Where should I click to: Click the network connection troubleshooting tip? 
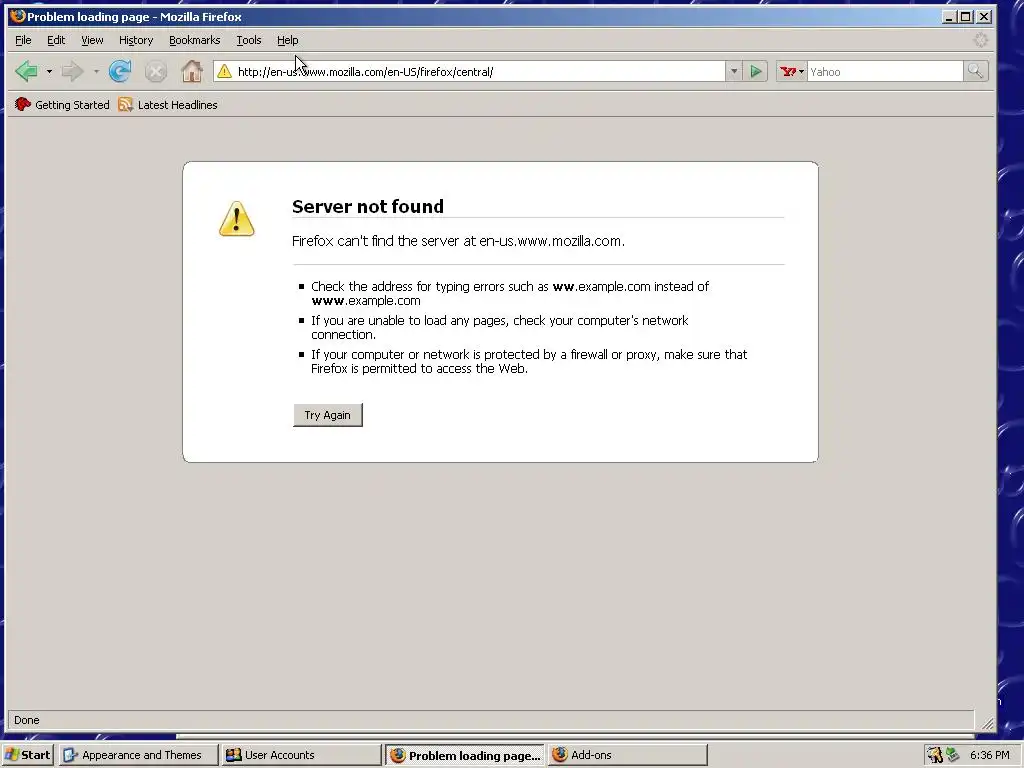(x=500, y=327)
